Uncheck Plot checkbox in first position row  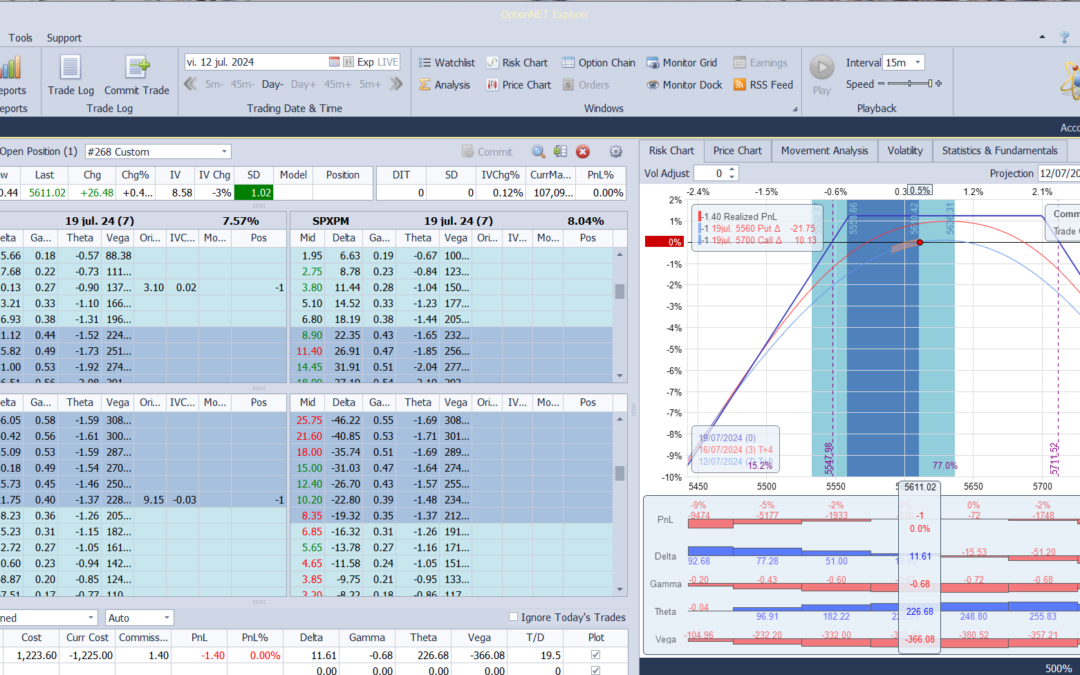coord(596,655)
